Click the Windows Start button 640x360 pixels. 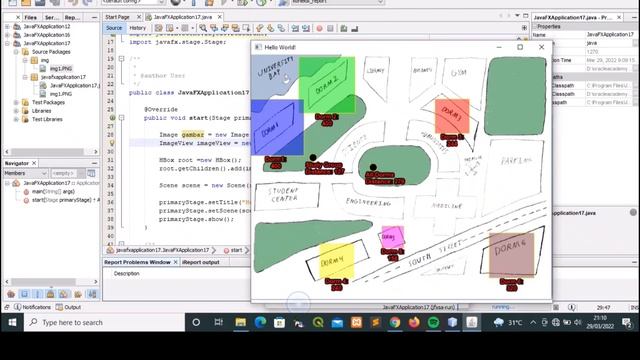[12, 322]
